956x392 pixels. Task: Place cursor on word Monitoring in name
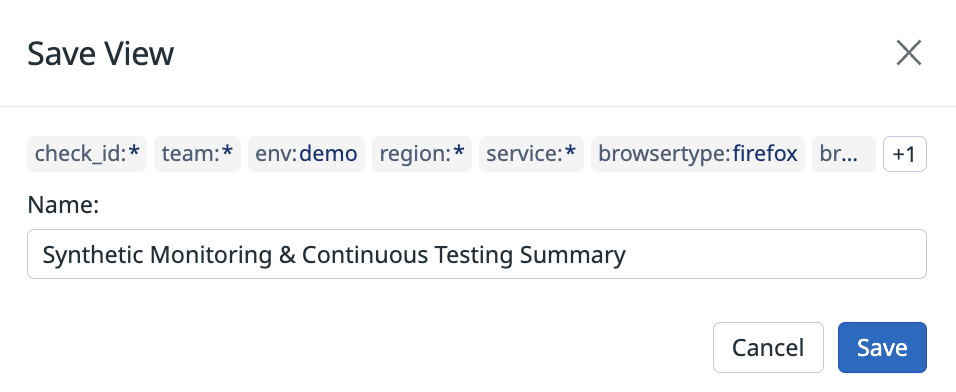pos(211,255)
